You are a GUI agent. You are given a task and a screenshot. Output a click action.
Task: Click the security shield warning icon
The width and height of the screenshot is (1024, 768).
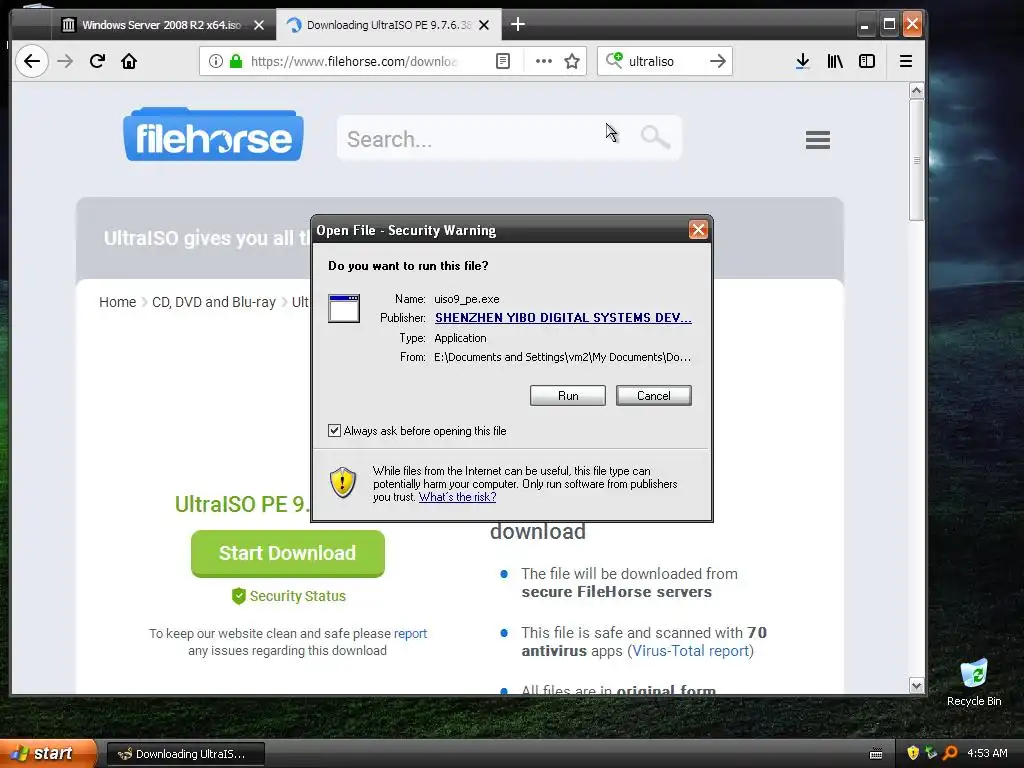[x=343, y=483]
